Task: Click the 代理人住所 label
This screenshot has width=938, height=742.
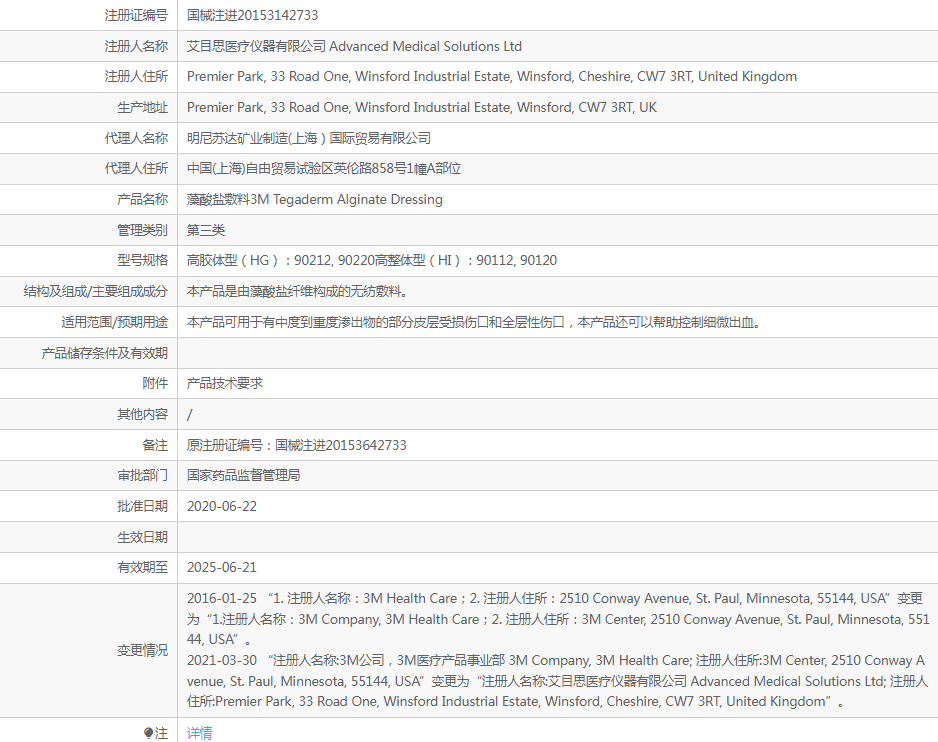Action: 136,169
